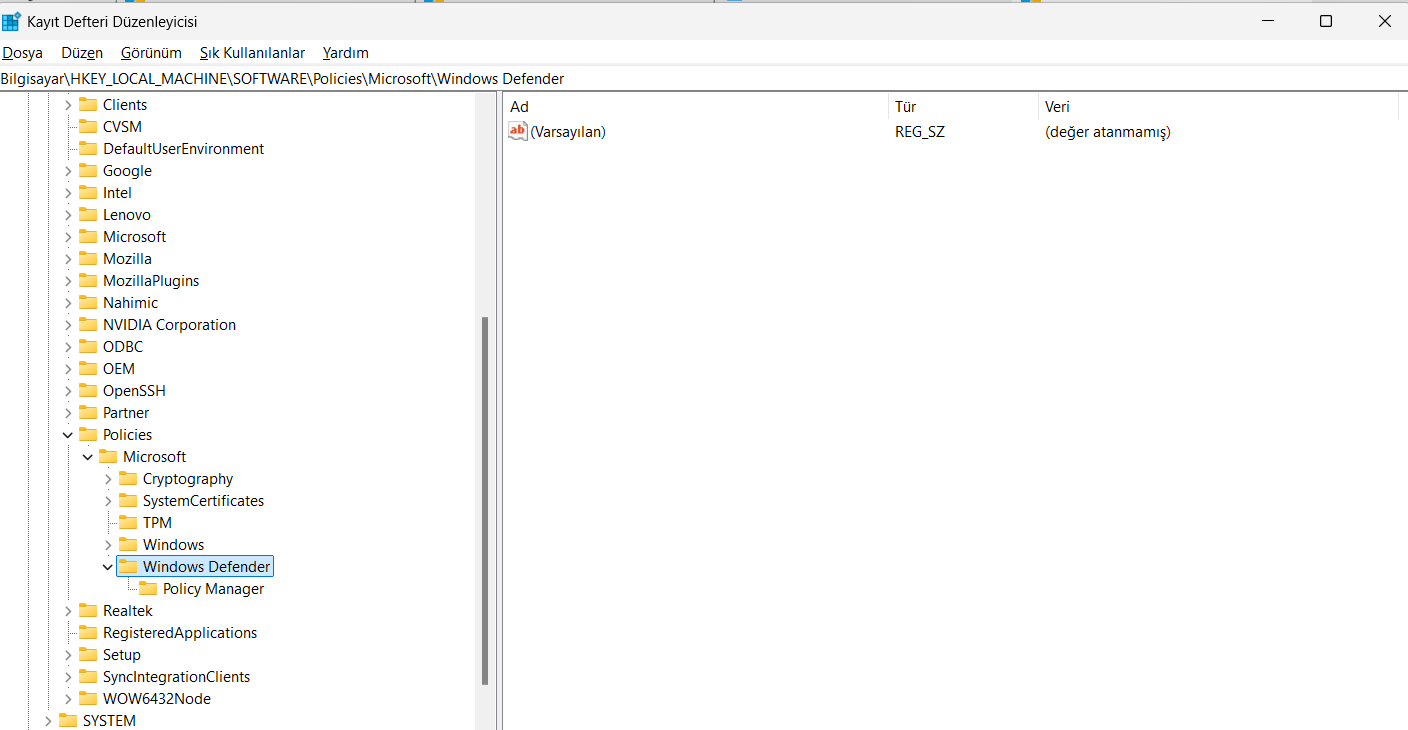The width and height of the screenshot is (1408, 730).
Task: Open the Sık Kullanılanlar menu
Action: click(252, 53)
